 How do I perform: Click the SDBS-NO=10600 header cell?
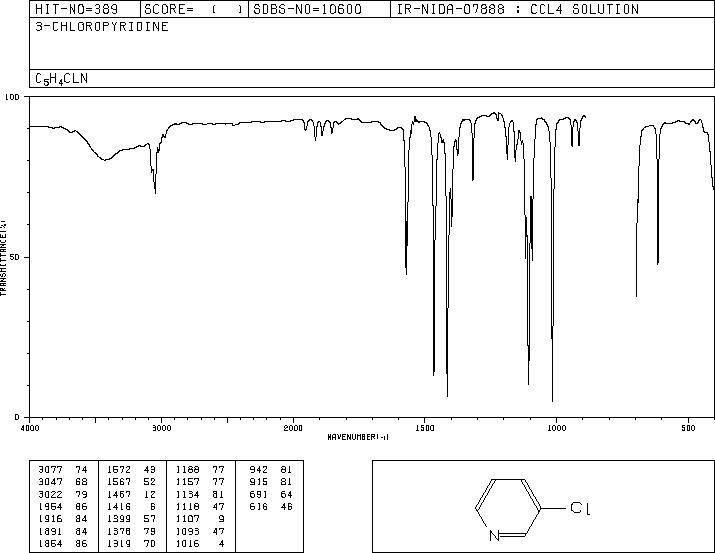coord(319,9)
